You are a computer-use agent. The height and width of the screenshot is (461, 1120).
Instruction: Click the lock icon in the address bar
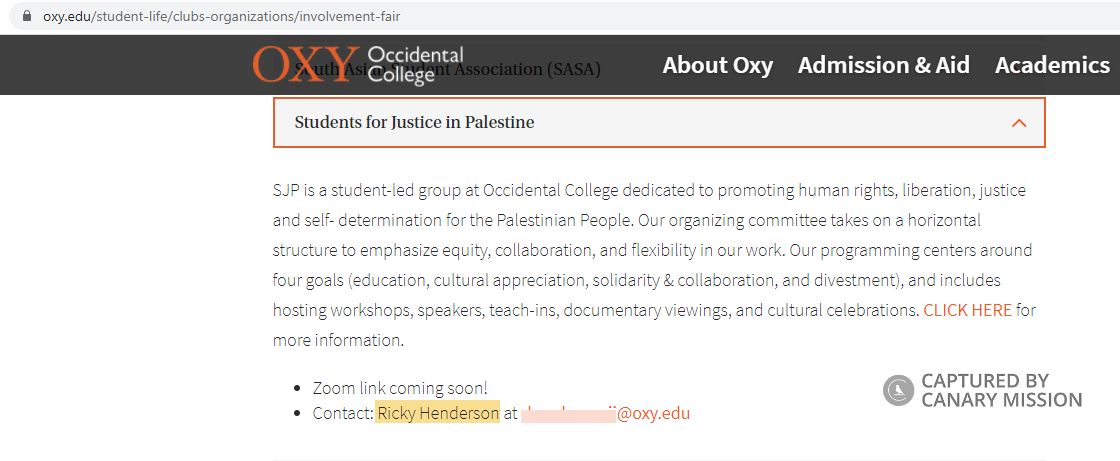tap(27, 17)
